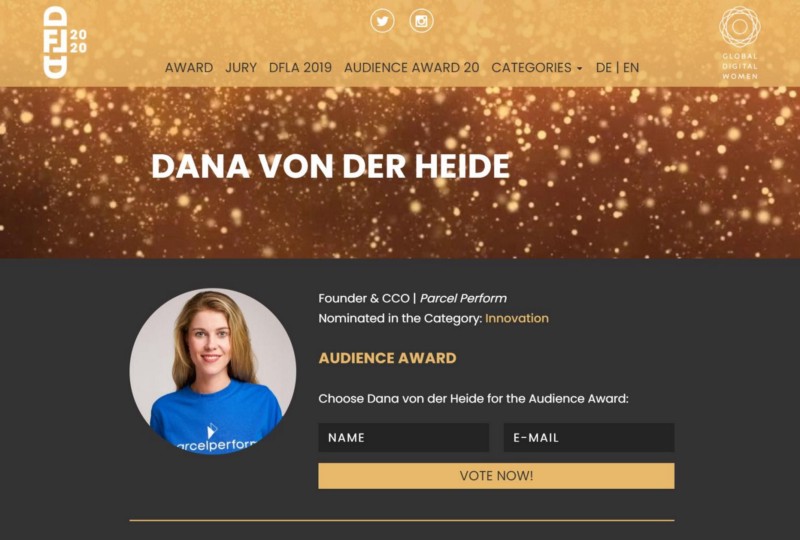Screen dimensions: 800x540
Task: Click the Categories dropdown caret arrow
Action: (x=579, y=68)
